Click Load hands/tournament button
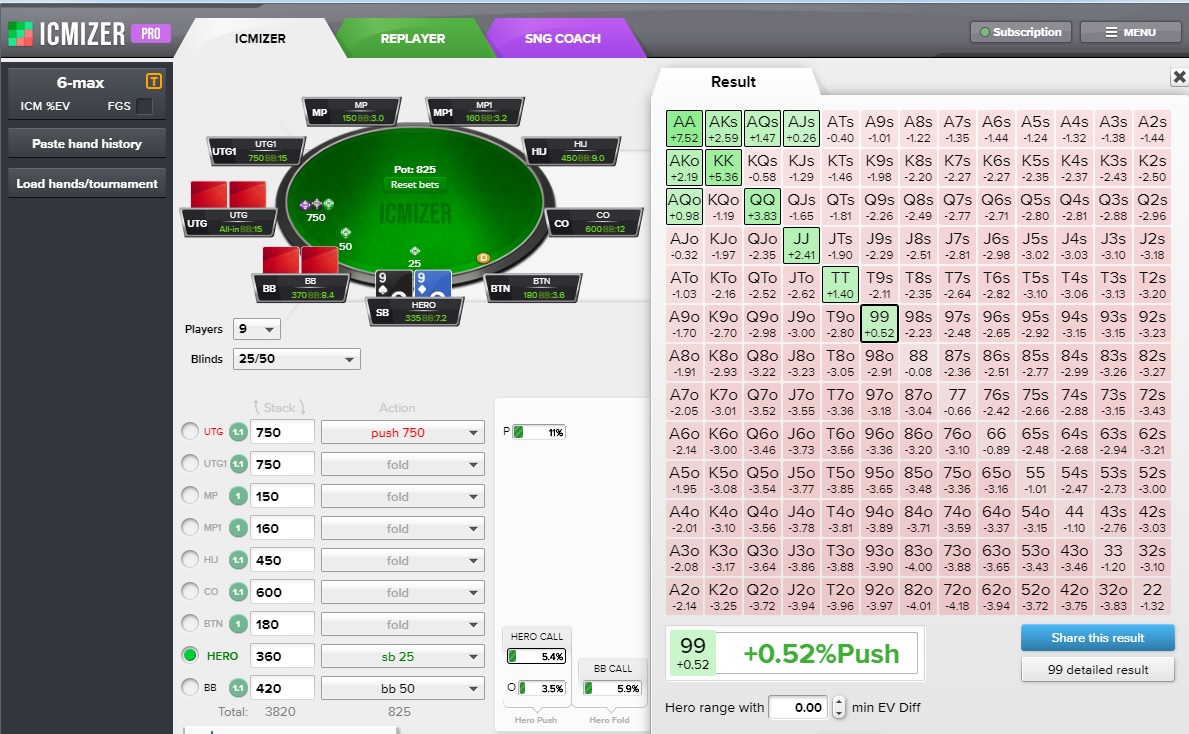 pyautogui.click(x=86, y=184)
